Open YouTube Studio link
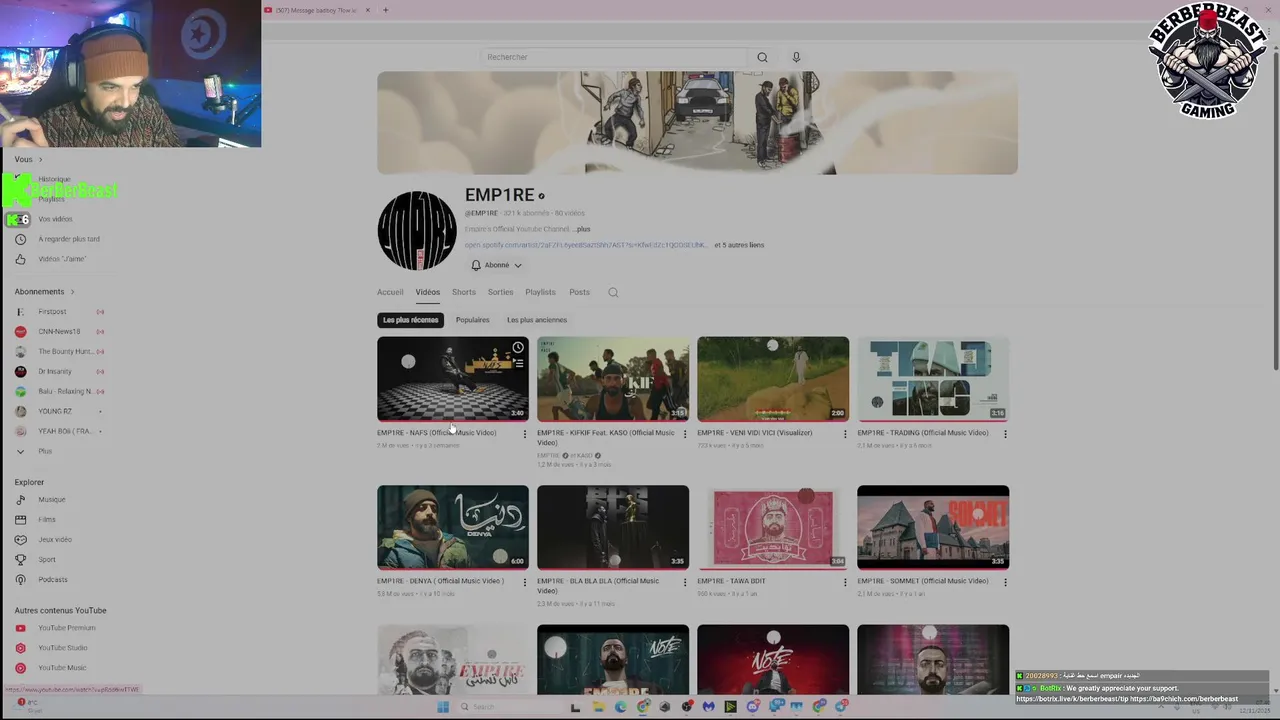This screenshot has height=720, width=1280. tap(63, 648)
